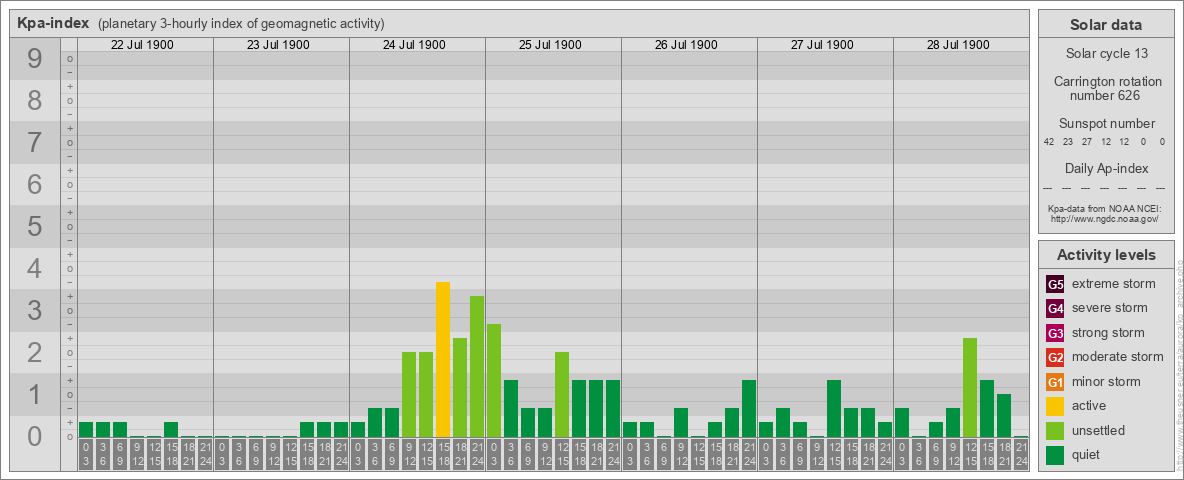Click the '22 Jul 1900' date header
This screenshot has width=1184, height=480.
[x=142, y=45]
